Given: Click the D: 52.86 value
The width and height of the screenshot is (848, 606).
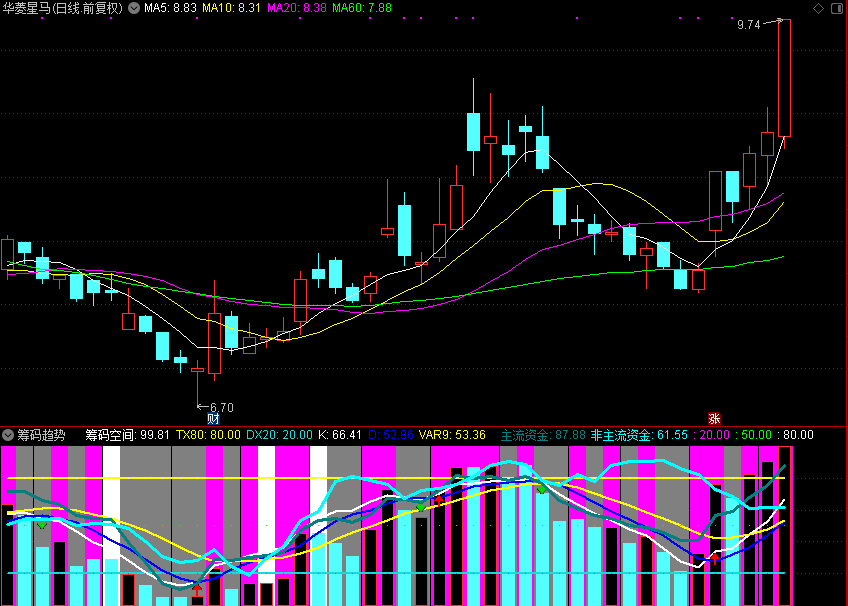Looking at the screenshot, I should click(390, 435).
